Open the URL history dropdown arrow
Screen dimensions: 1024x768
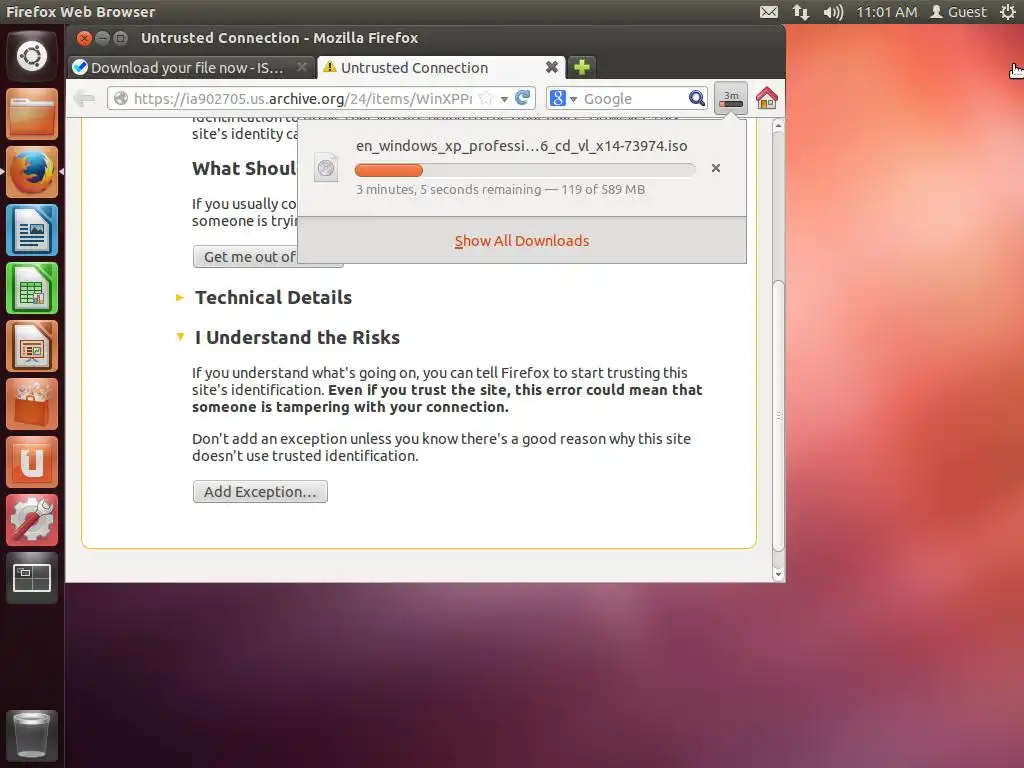(504, 99)
